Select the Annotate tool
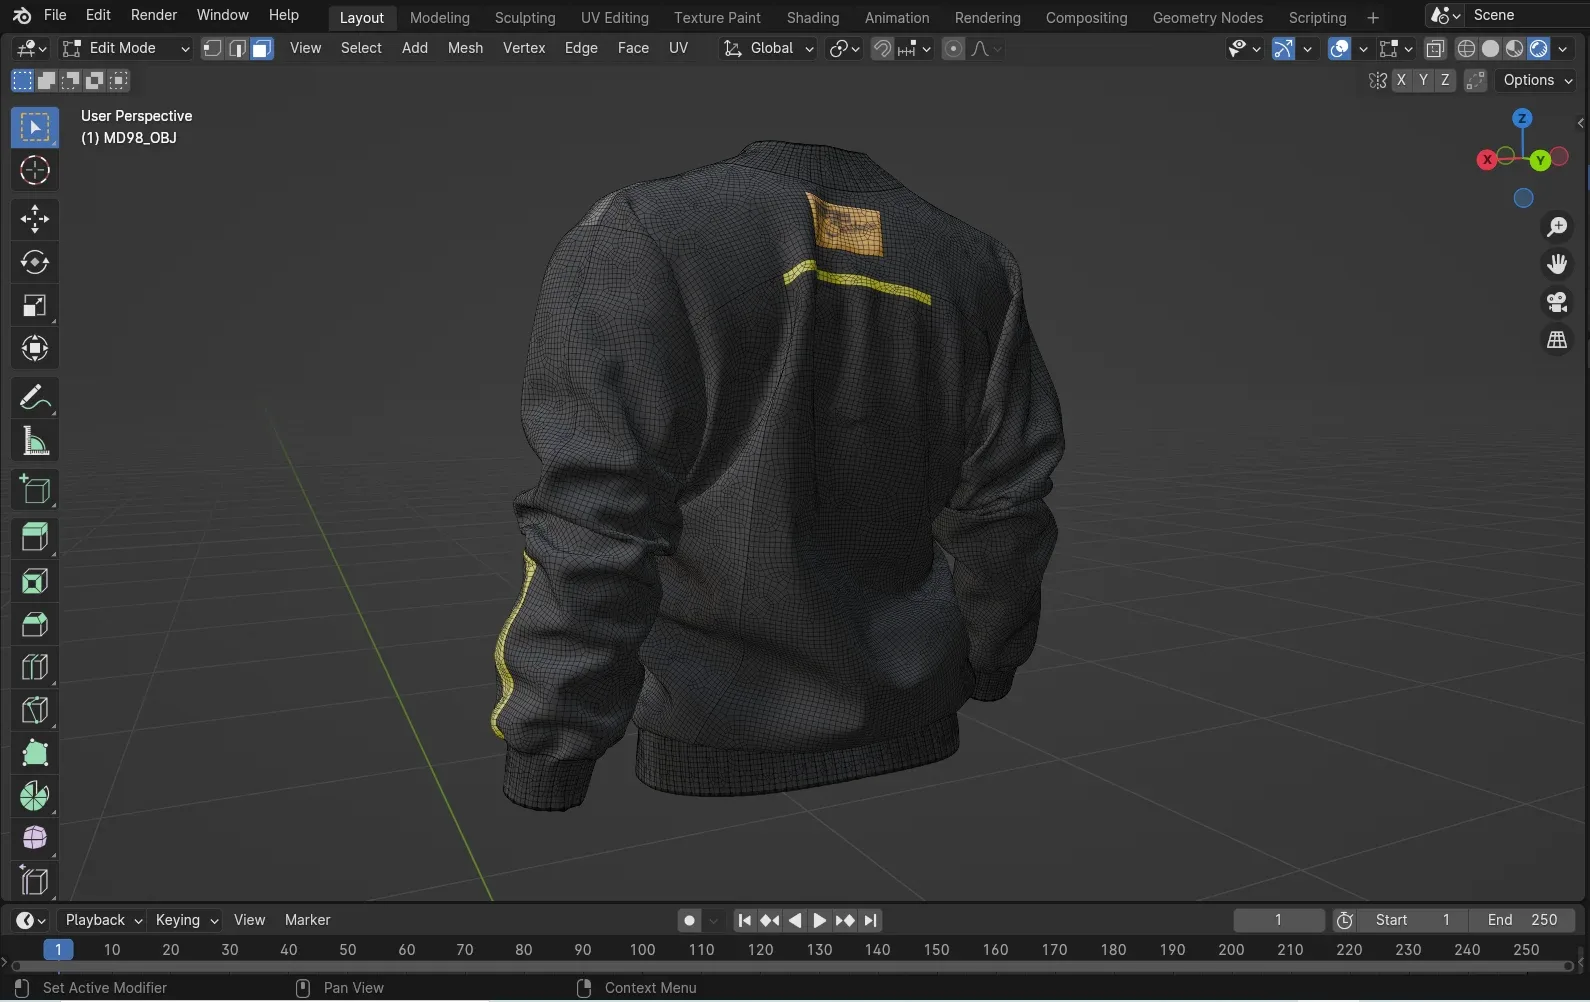Screen dimensions: 1590x1002 tap(35, 397)
